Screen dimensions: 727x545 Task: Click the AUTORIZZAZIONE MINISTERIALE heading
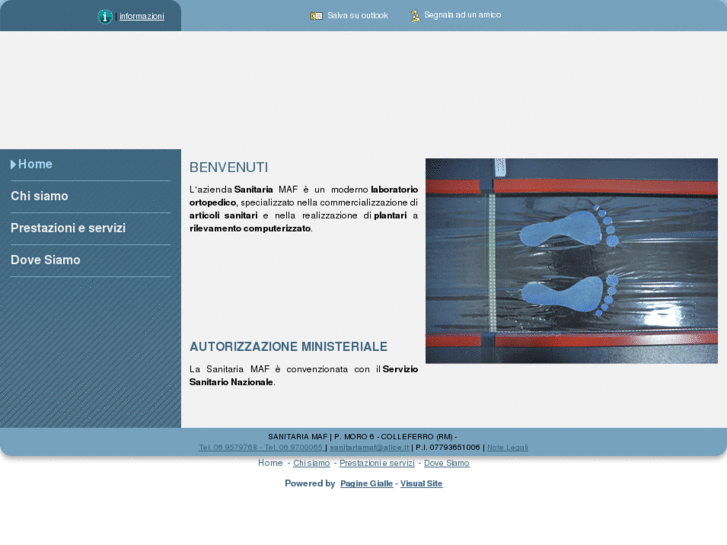288,347
